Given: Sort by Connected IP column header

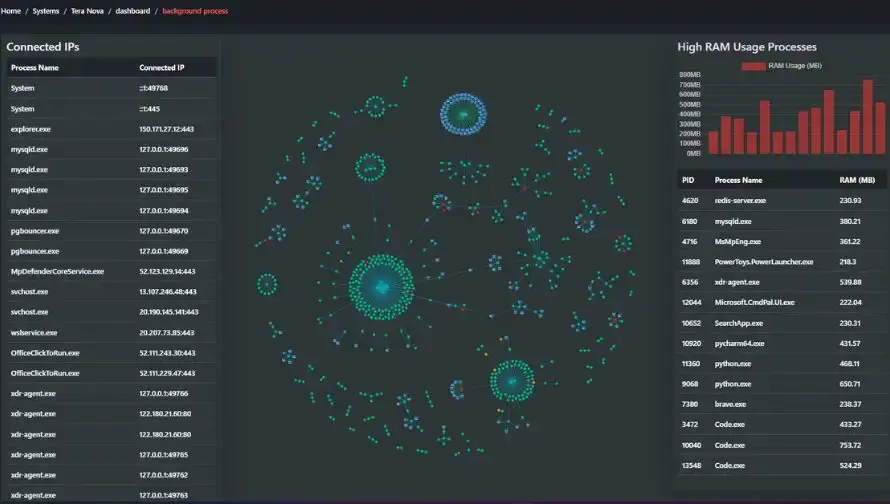Looking at the screenshot, I should click(162, 68).
